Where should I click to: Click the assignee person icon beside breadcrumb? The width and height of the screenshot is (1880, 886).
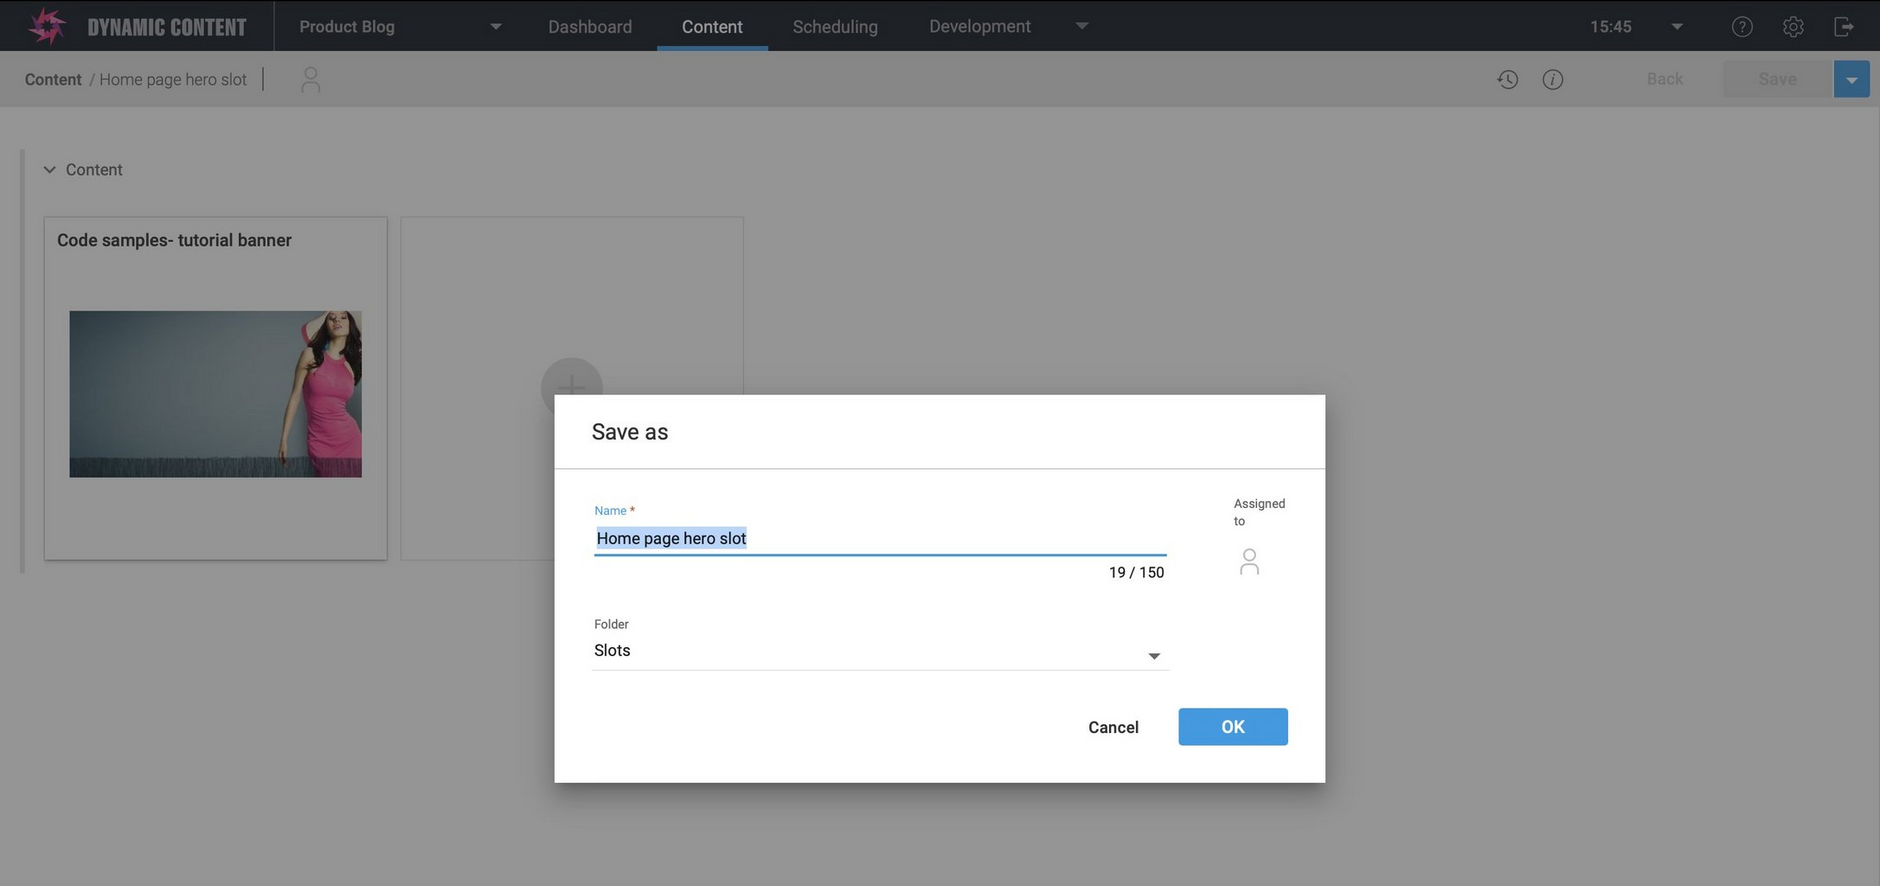[310, 80]
